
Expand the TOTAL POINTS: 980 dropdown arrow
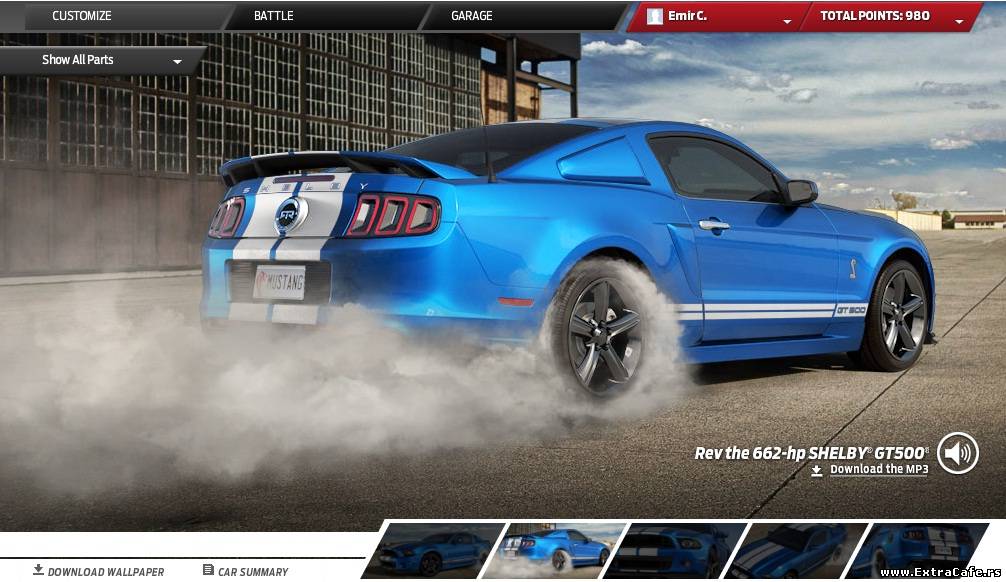(x=959, y=21)
